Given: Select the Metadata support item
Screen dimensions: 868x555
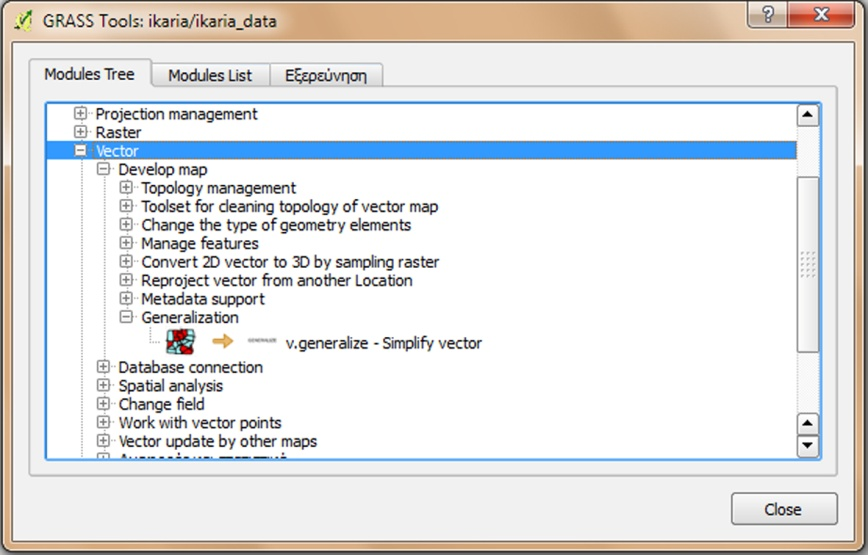Looking at the screenshot, I should [203, 299].
